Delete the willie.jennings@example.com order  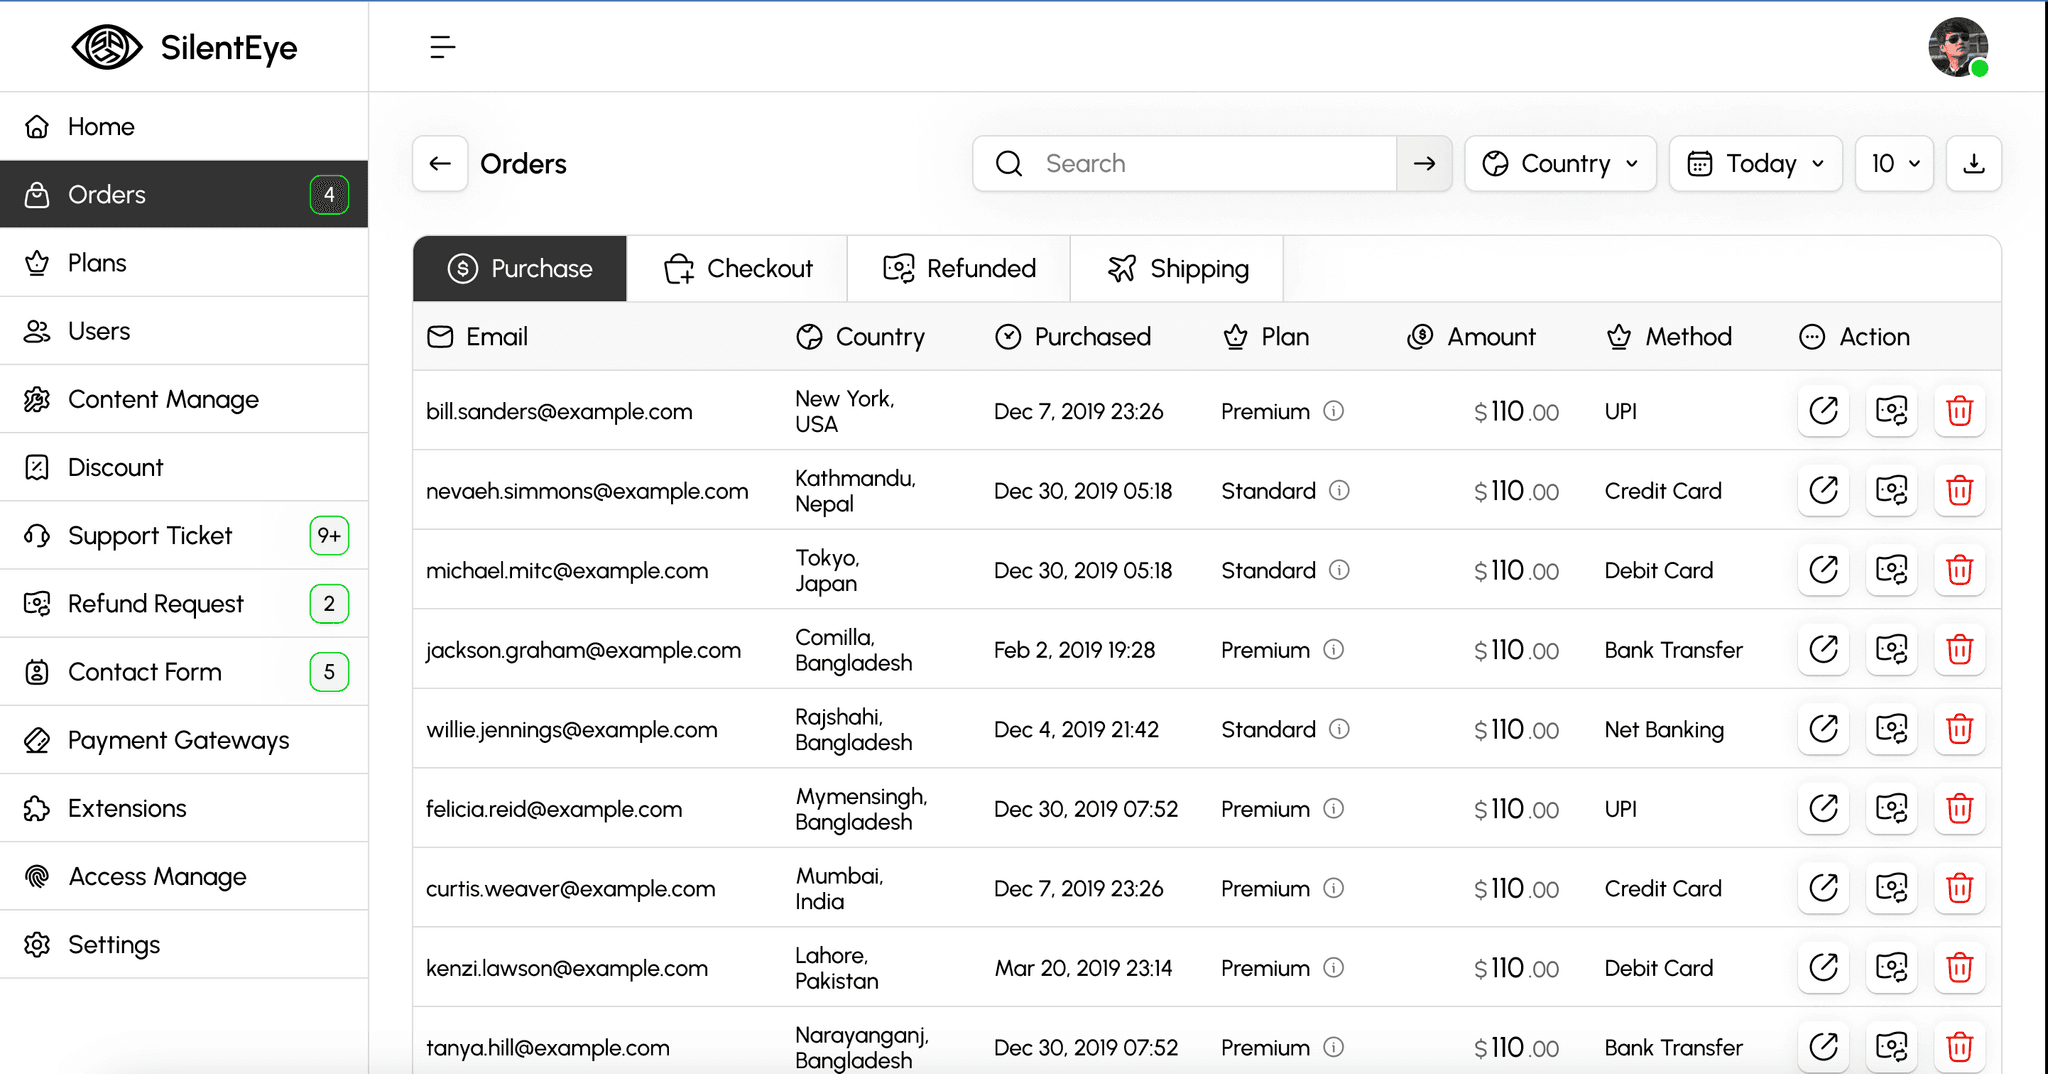[x=1960, y=729]
